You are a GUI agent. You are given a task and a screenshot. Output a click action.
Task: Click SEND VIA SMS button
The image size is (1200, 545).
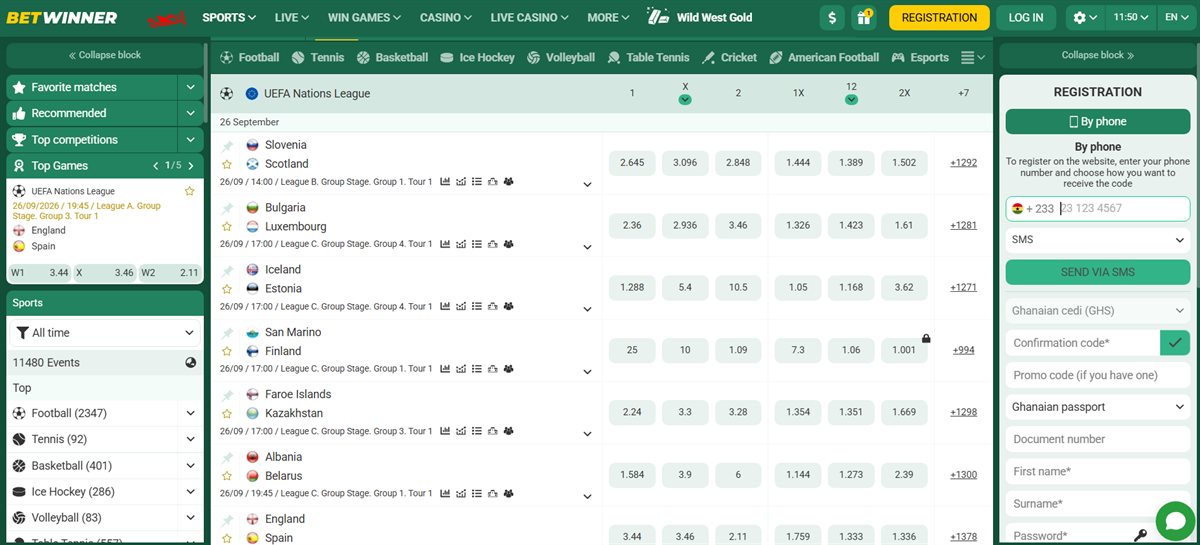1097,272
